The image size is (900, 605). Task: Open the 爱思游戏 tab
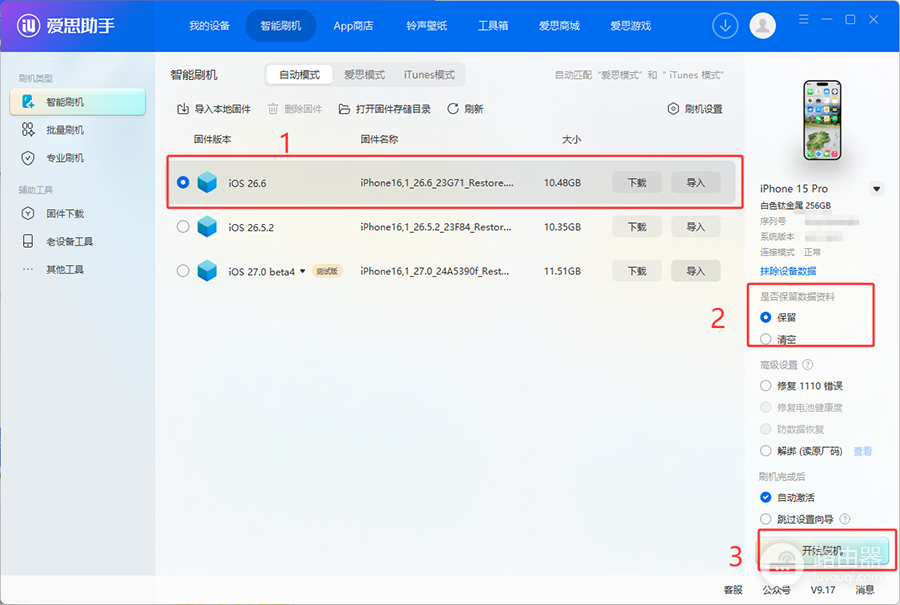[630, 26]
